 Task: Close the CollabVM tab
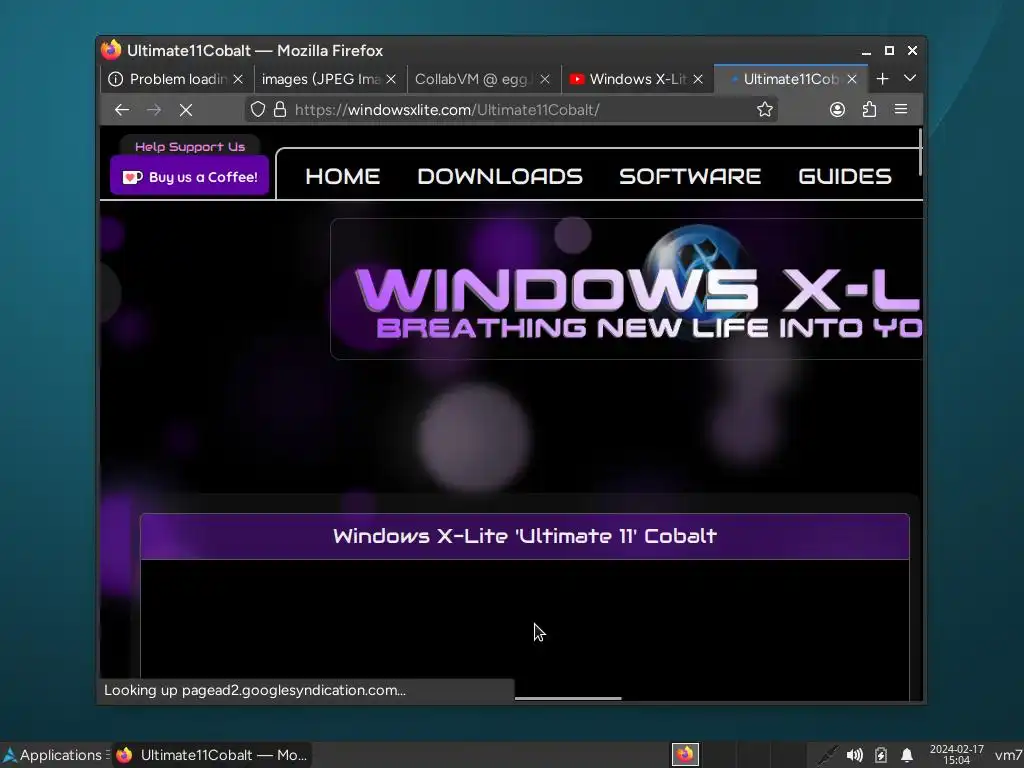tap(545, 79)
